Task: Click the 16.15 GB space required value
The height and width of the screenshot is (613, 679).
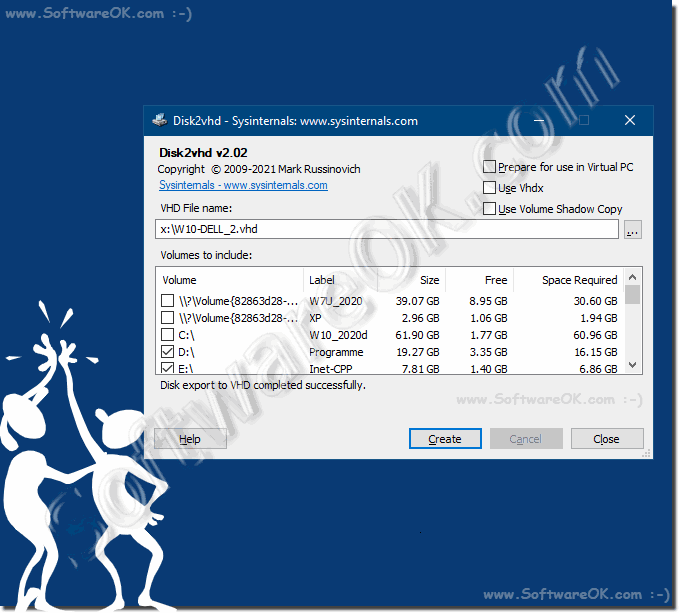Action: point(595,352)
